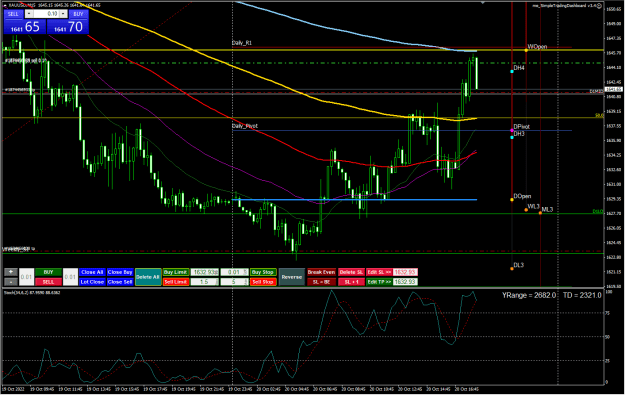Click the first 0.01 lot field left of BUY
Screen dimensions: 625x395
[26, 277]
